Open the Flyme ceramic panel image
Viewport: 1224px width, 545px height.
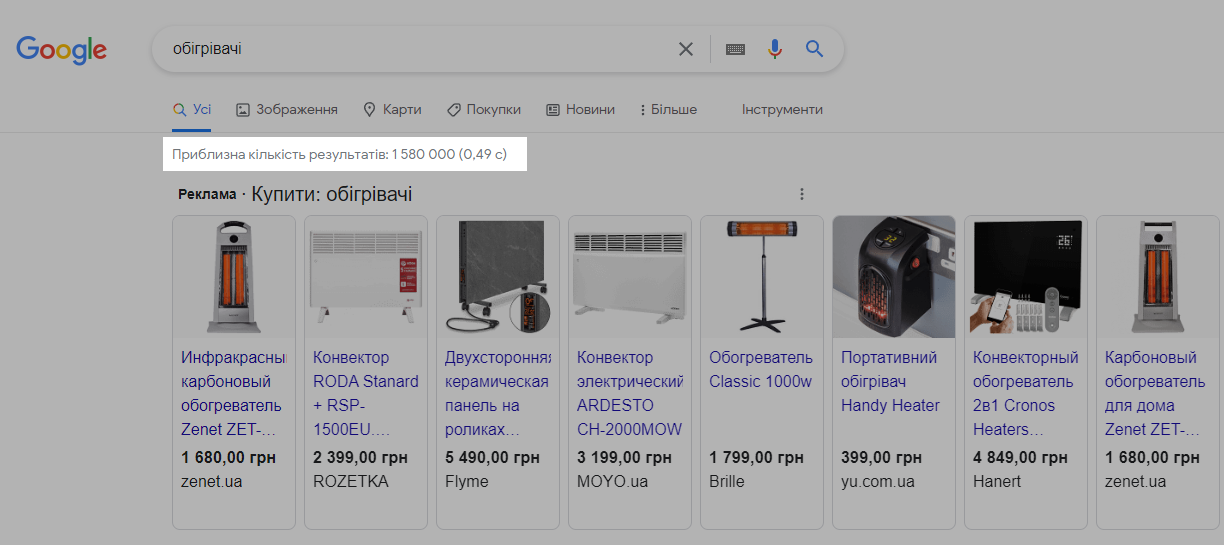[x=498, y=276]
